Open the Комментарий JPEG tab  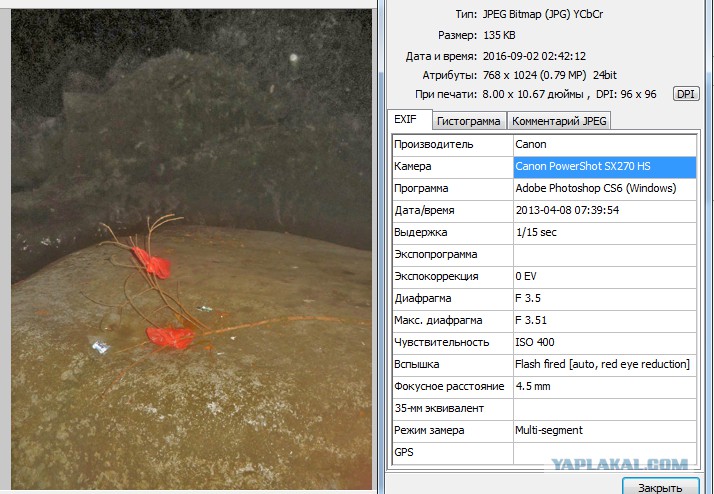point(558,121)
